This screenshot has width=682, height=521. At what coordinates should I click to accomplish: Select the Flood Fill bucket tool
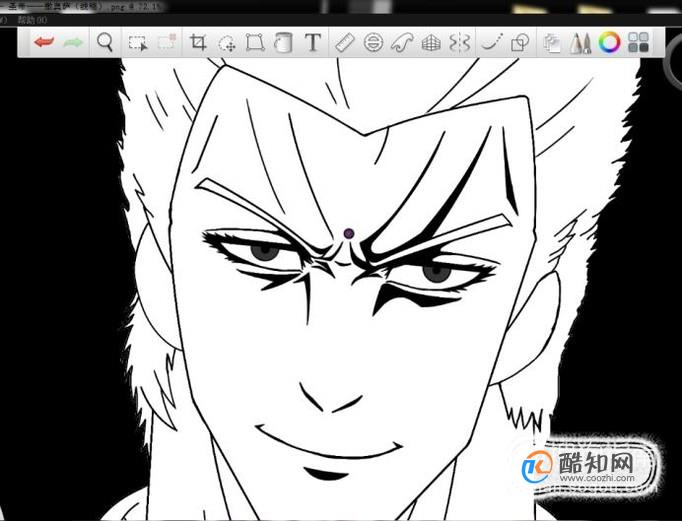click(283, 43)
